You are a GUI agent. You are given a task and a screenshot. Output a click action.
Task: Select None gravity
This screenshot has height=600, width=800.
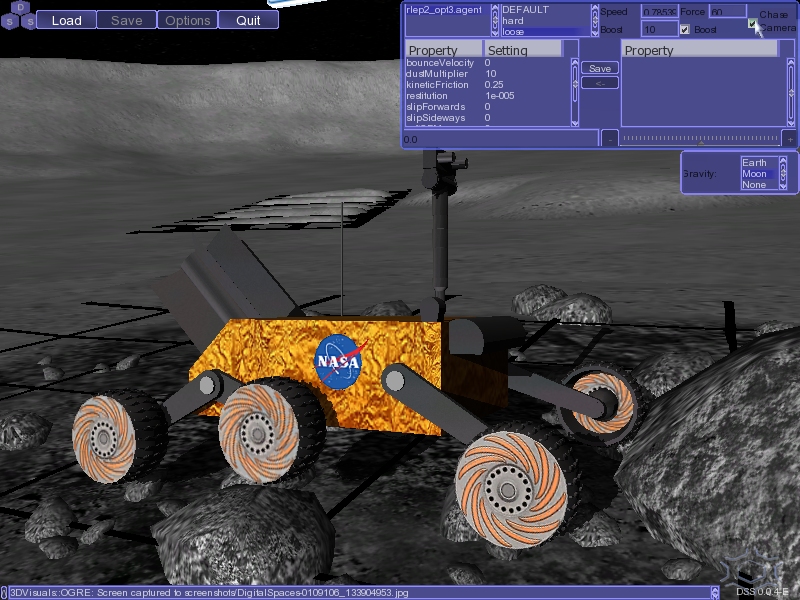tap(759, 185)
